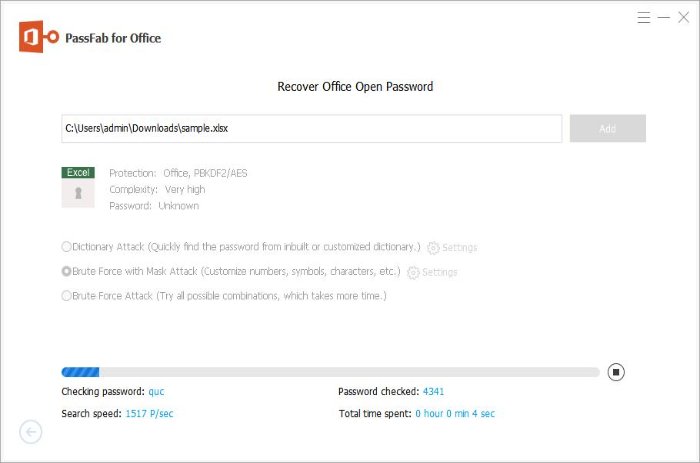Screen dimensions: 700x463
Task: Click the 'PassFab for Office' title text
Action: tap(113, 38)
